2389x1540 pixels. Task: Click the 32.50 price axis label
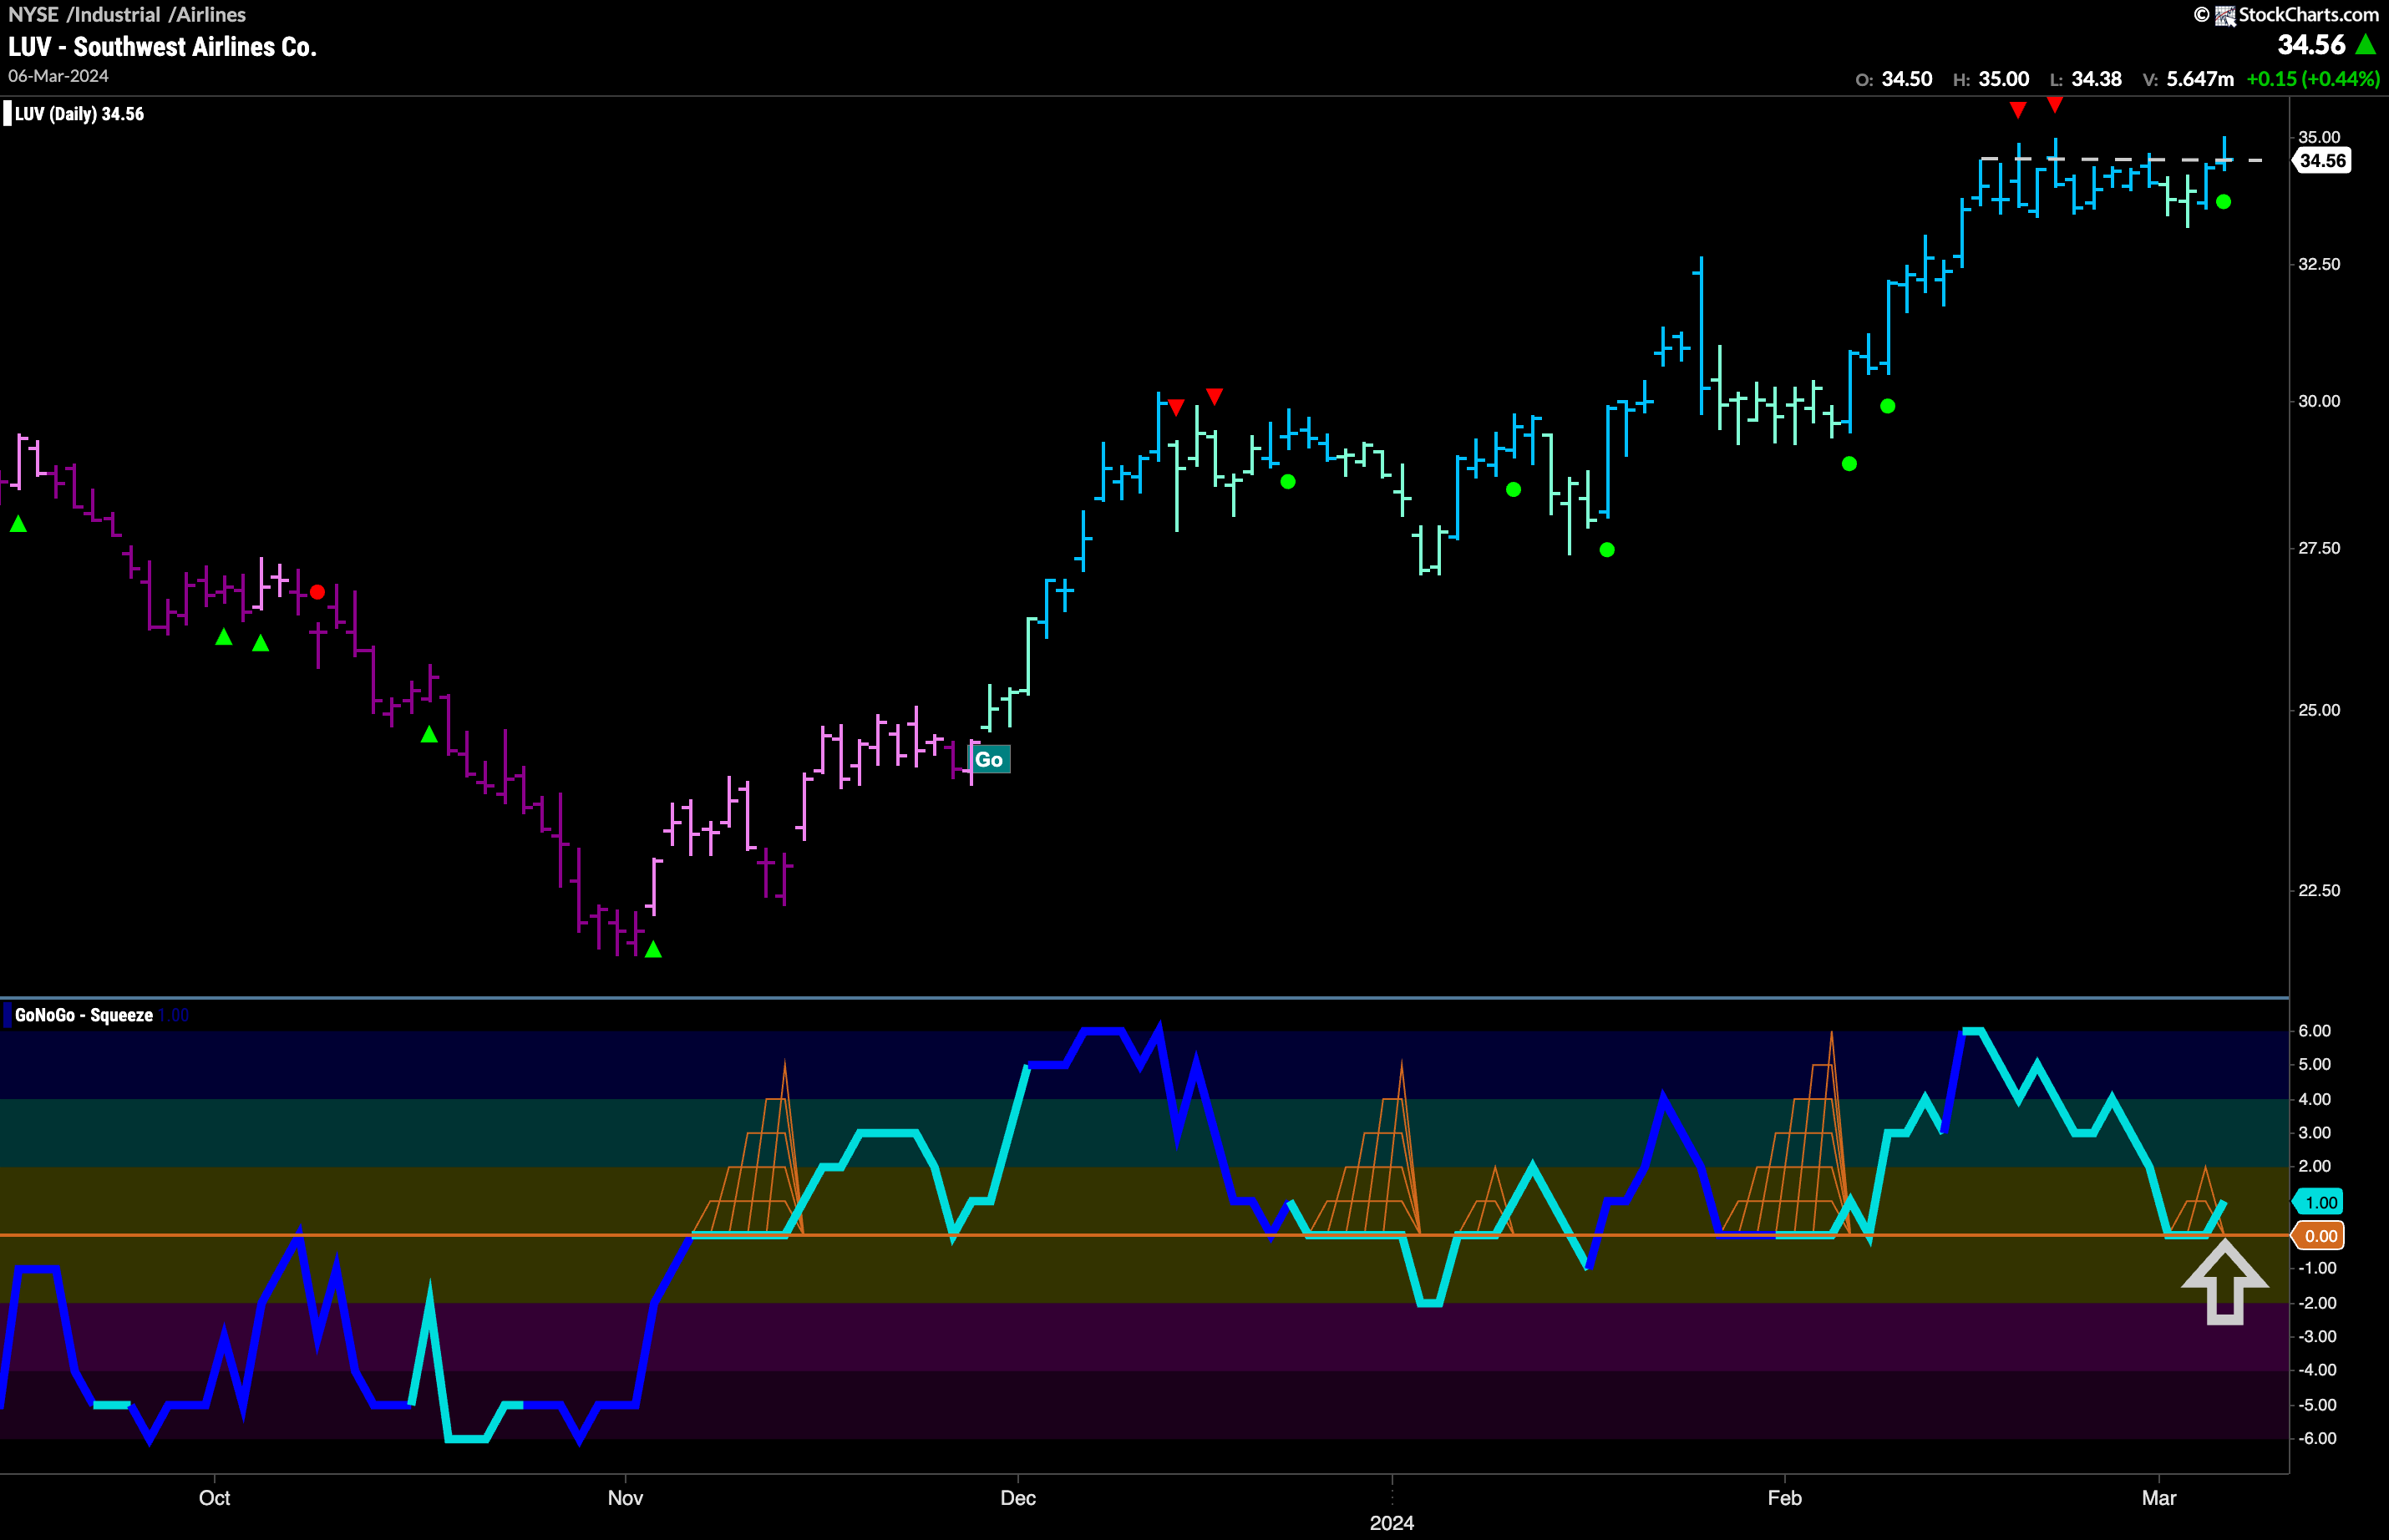click(x=2319, y=264)
